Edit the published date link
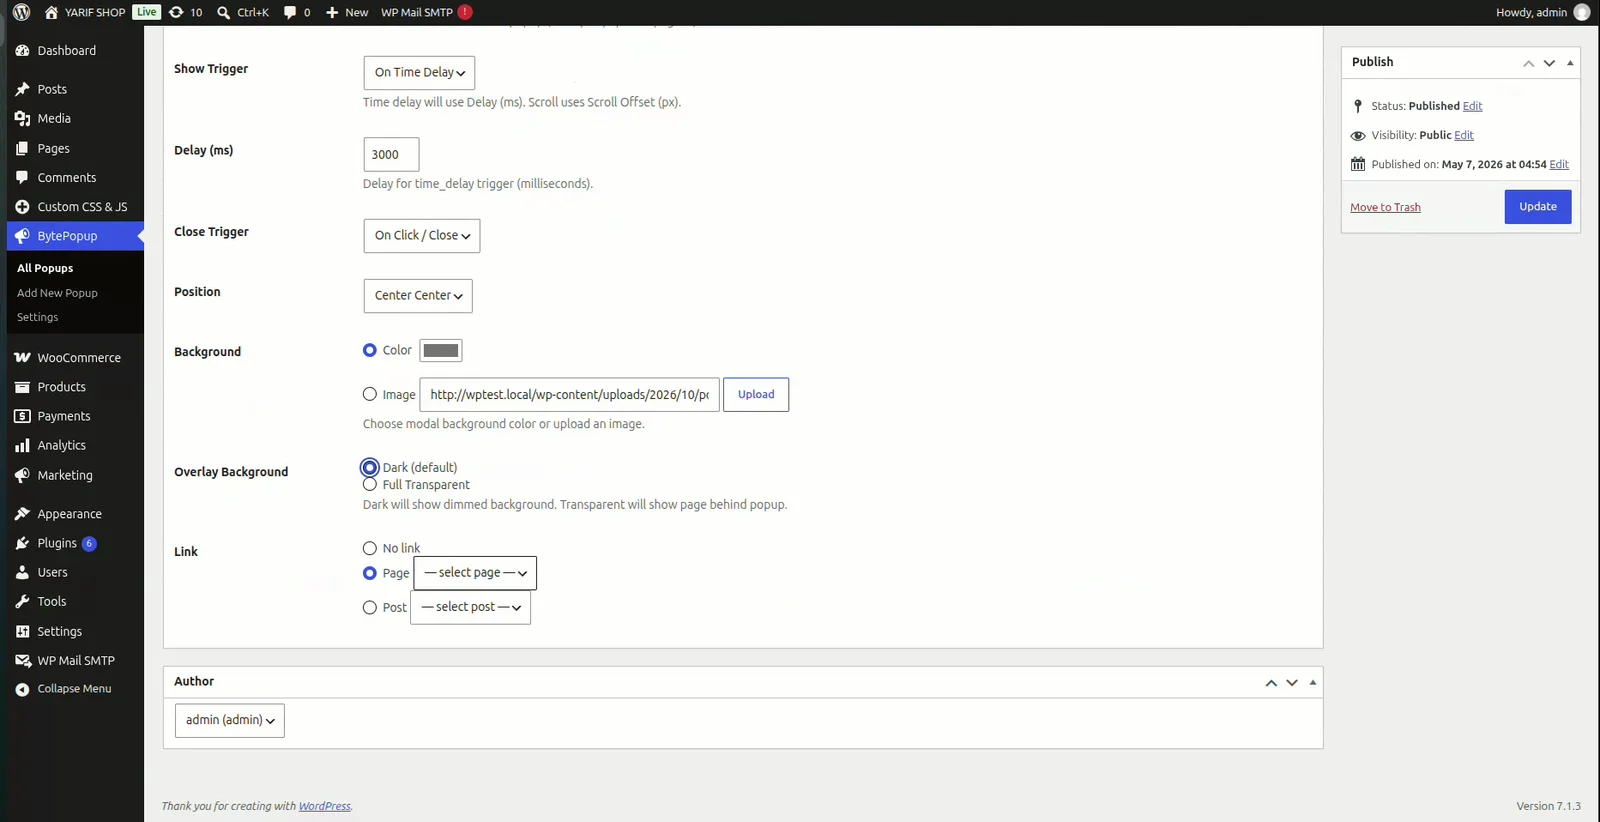1600x822 pixels. [x=1559, y=164]
